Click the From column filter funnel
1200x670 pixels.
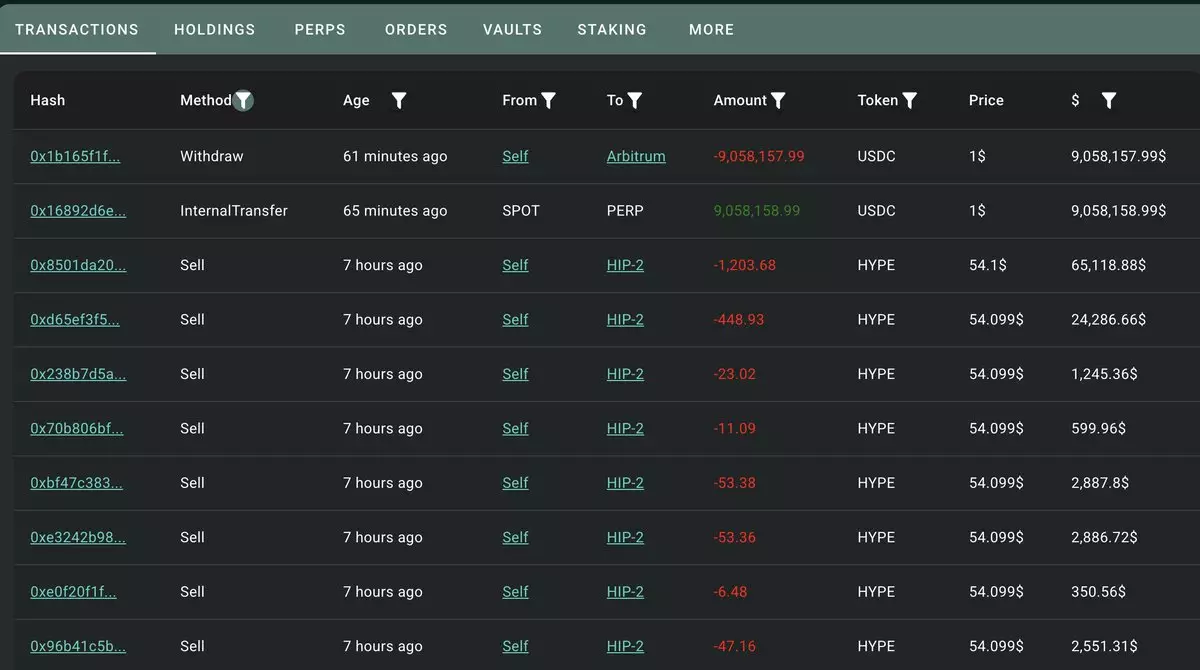548,100
